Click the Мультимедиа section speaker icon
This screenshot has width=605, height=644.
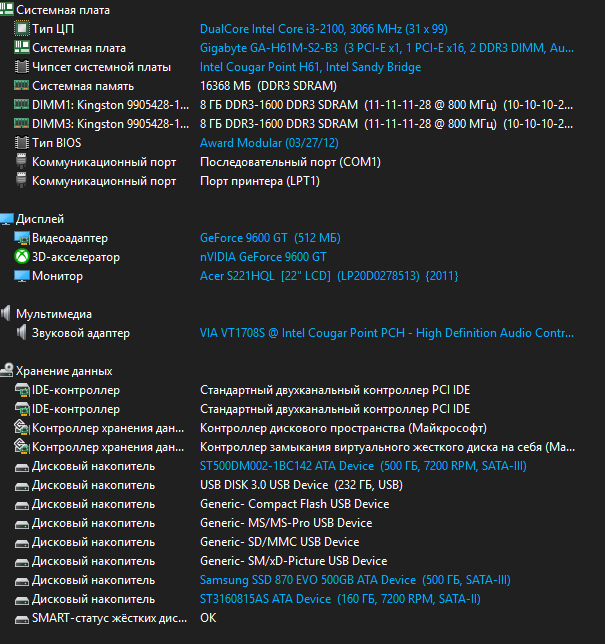[x=6, y=313]
